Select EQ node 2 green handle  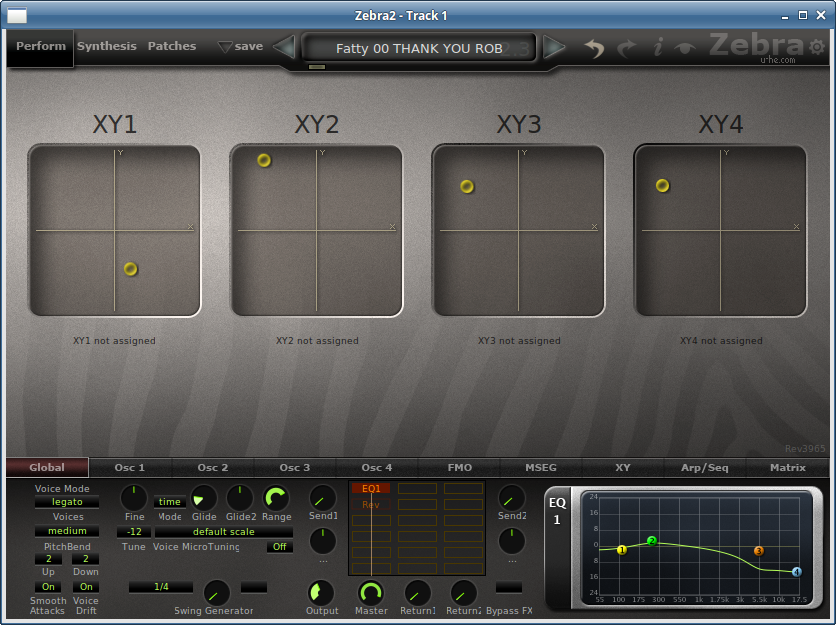point(652,541)
